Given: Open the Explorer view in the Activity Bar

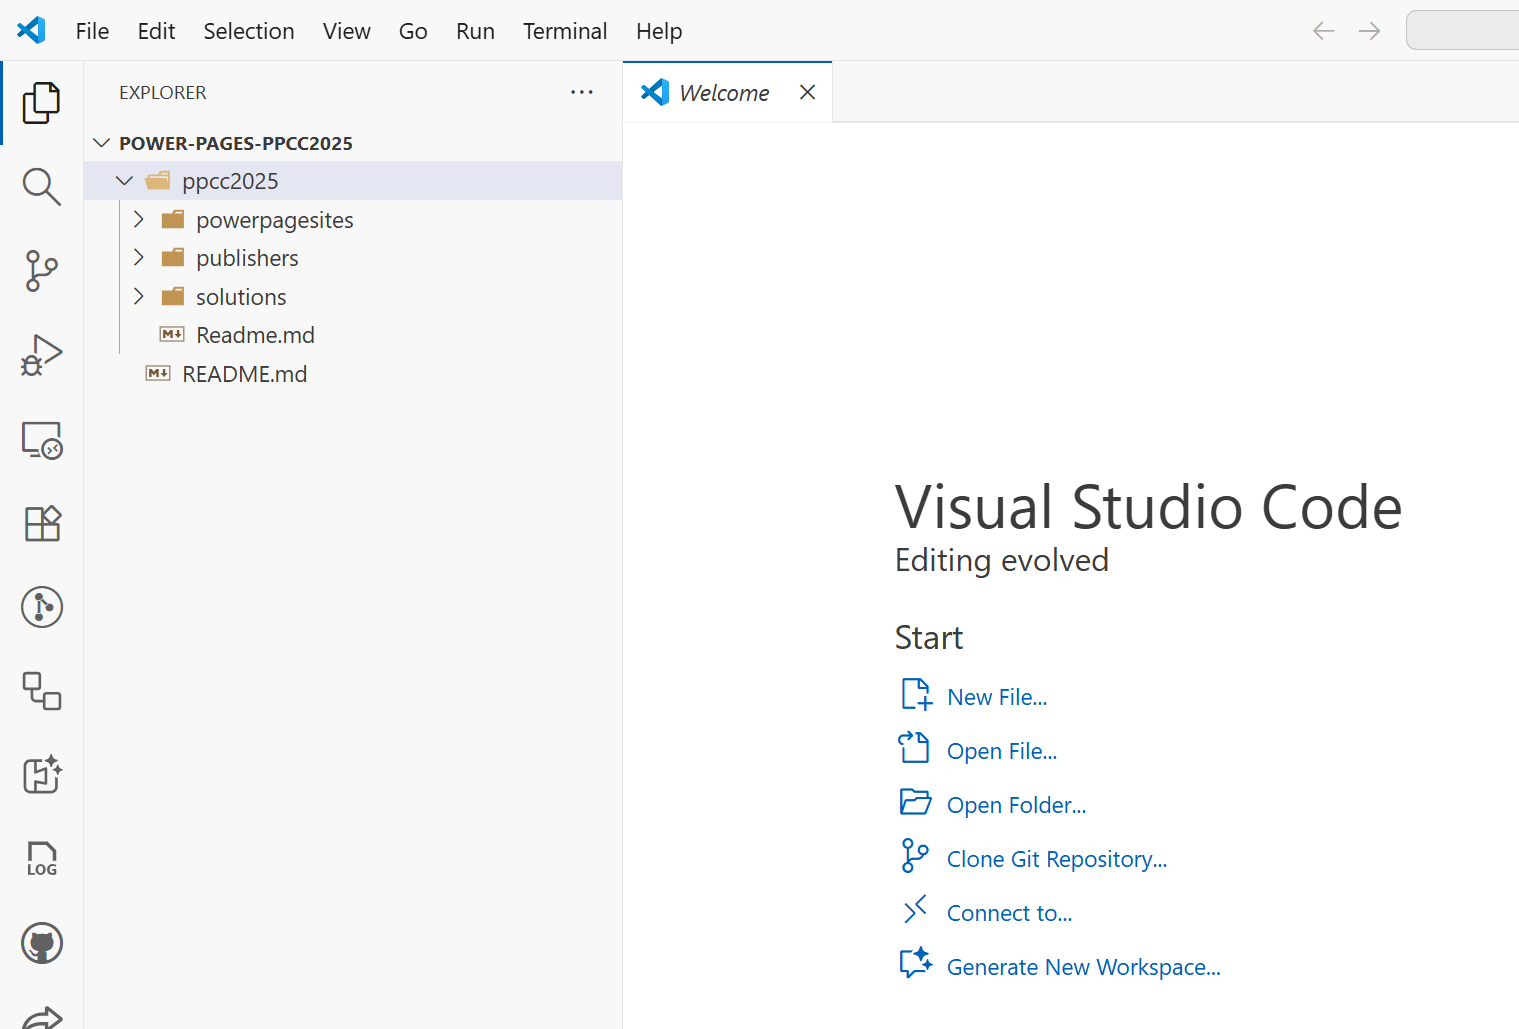Looking at the screenshot, I should (x=41, y=103).
